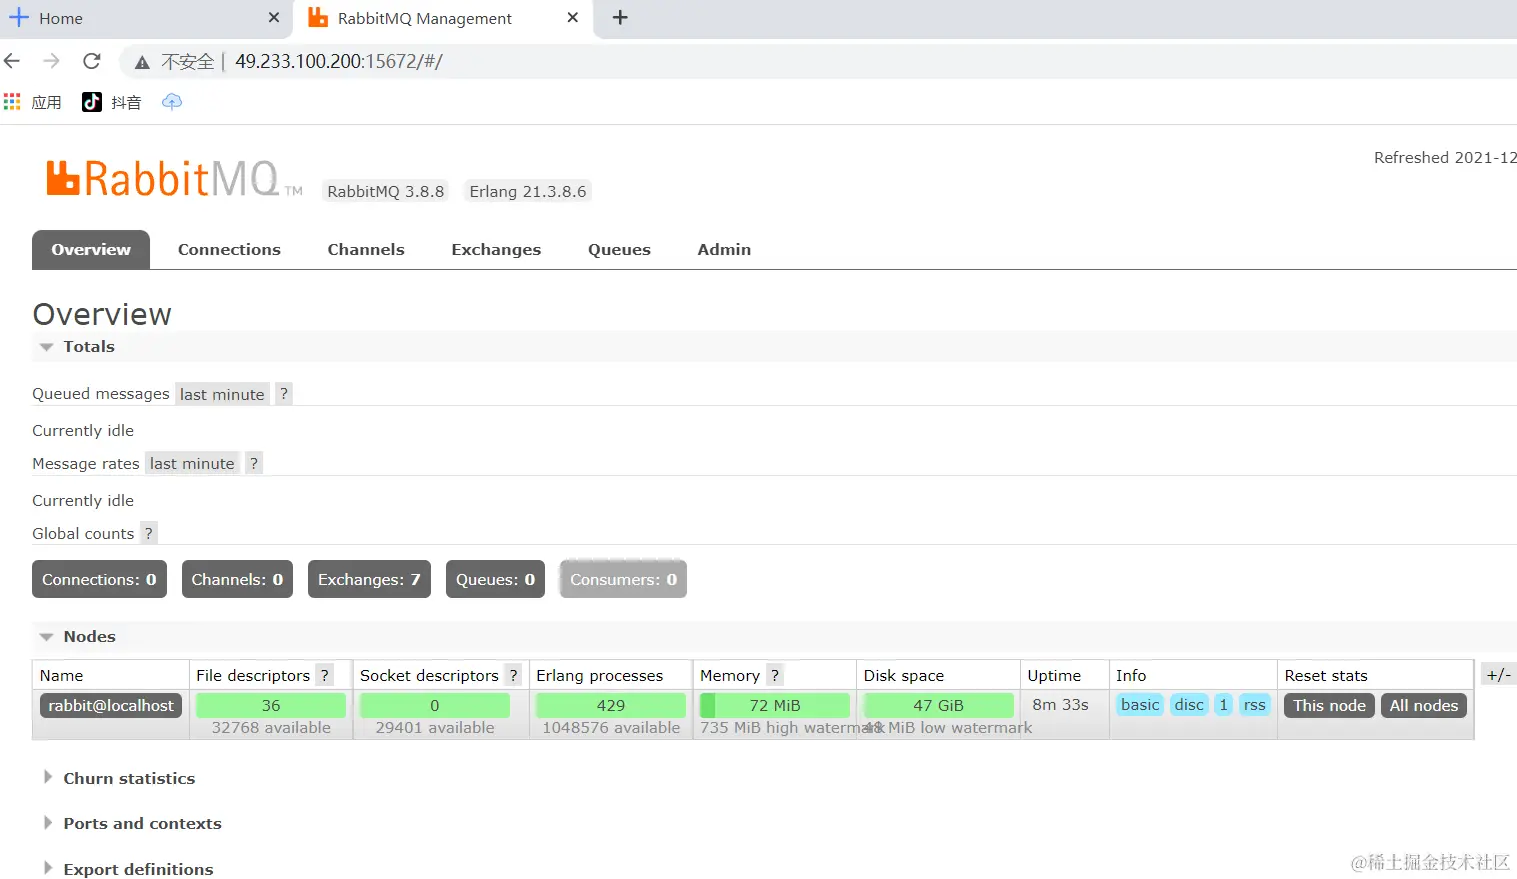
Task: Click the Disk space 47 GiB bar
Action: click(x=938, y=705)
